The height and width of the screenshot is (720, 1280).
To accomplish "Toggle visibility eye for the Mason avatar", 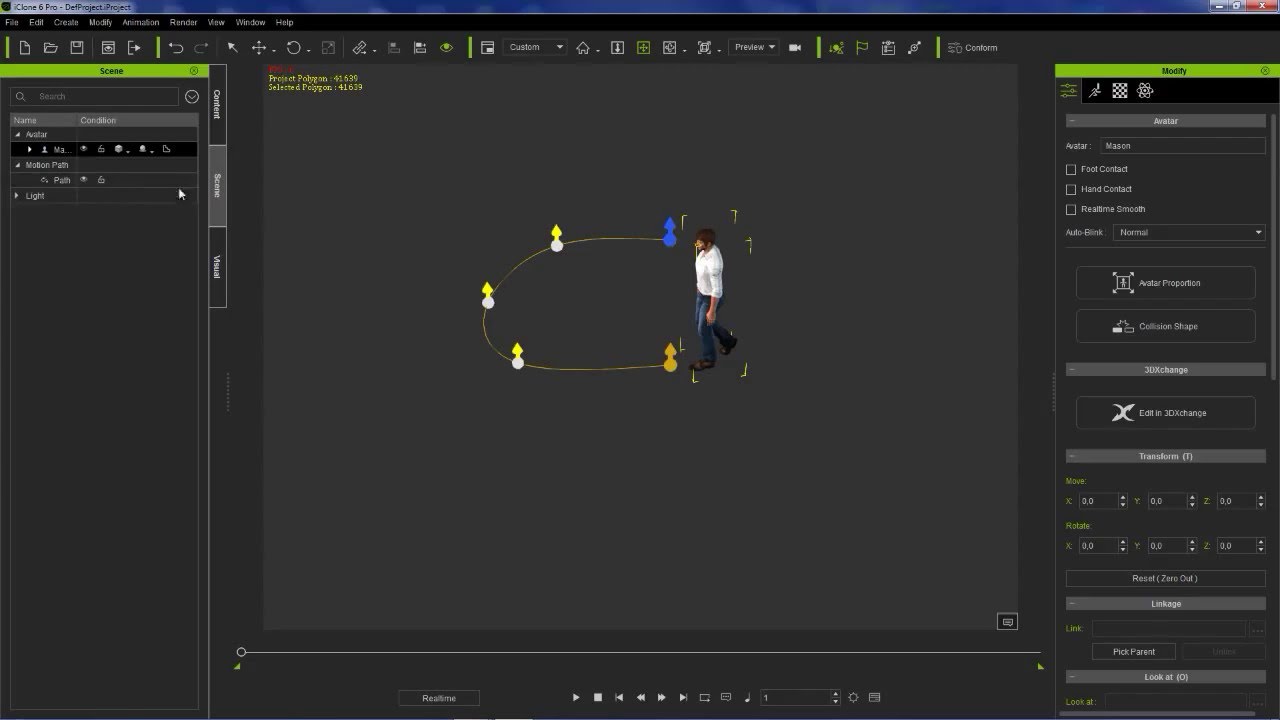I will click(84, 149).
